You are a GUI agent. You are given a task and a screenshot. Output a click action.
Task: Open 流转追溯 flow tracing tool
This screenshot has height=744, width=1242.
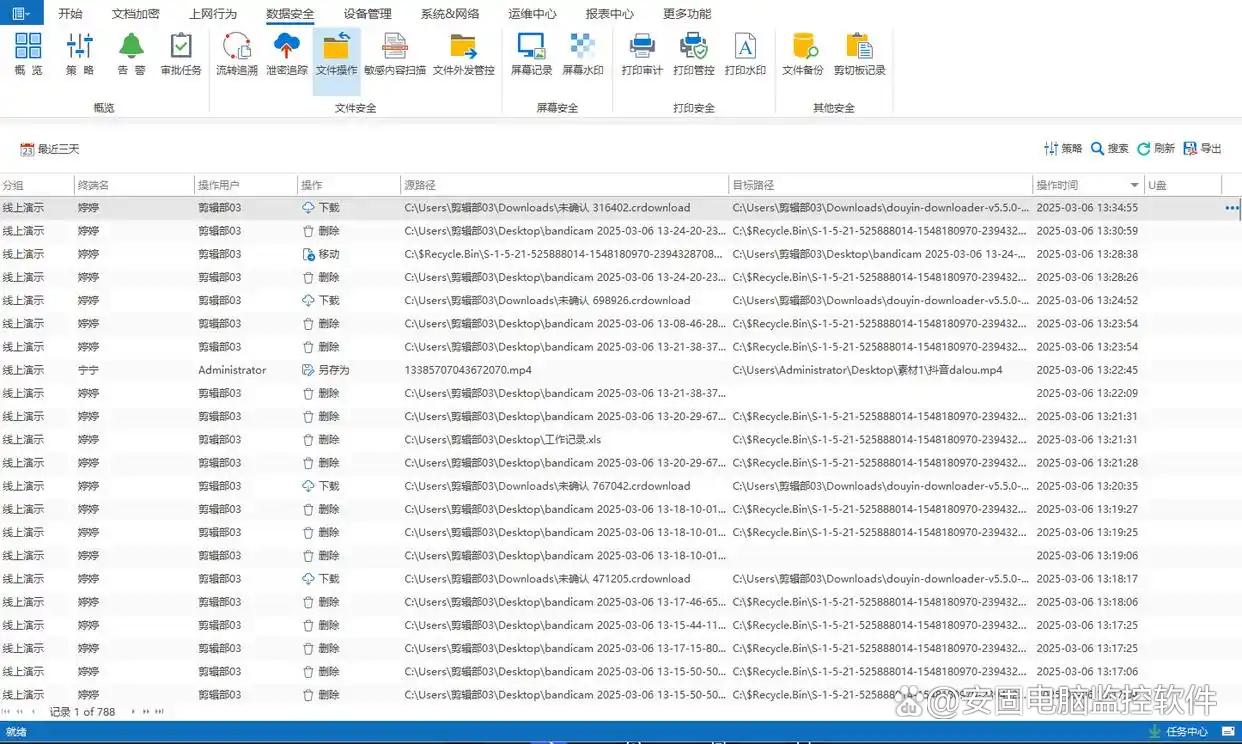(x=237, y=54)
